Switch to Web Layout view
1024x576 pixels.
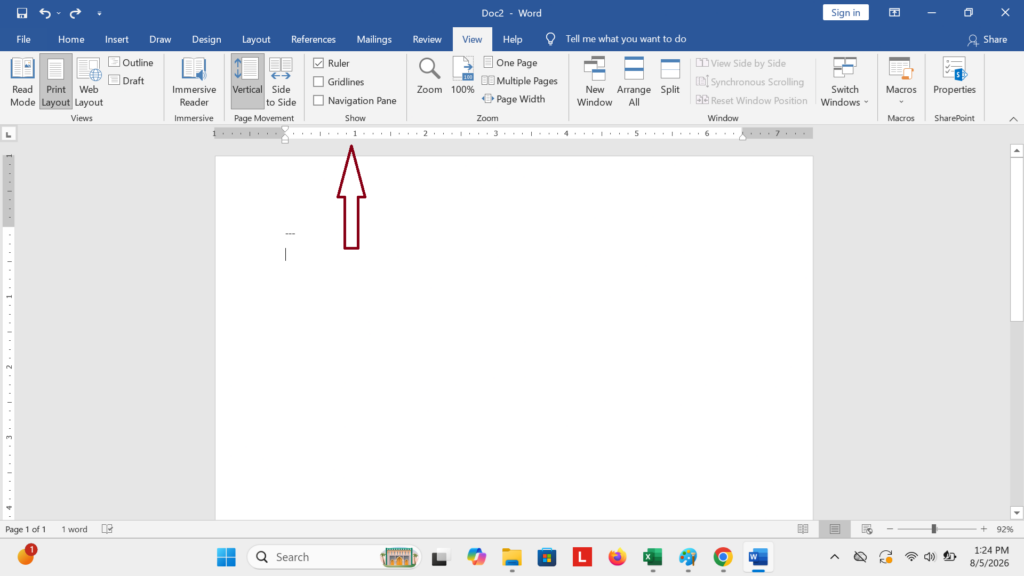click(89, 82)
